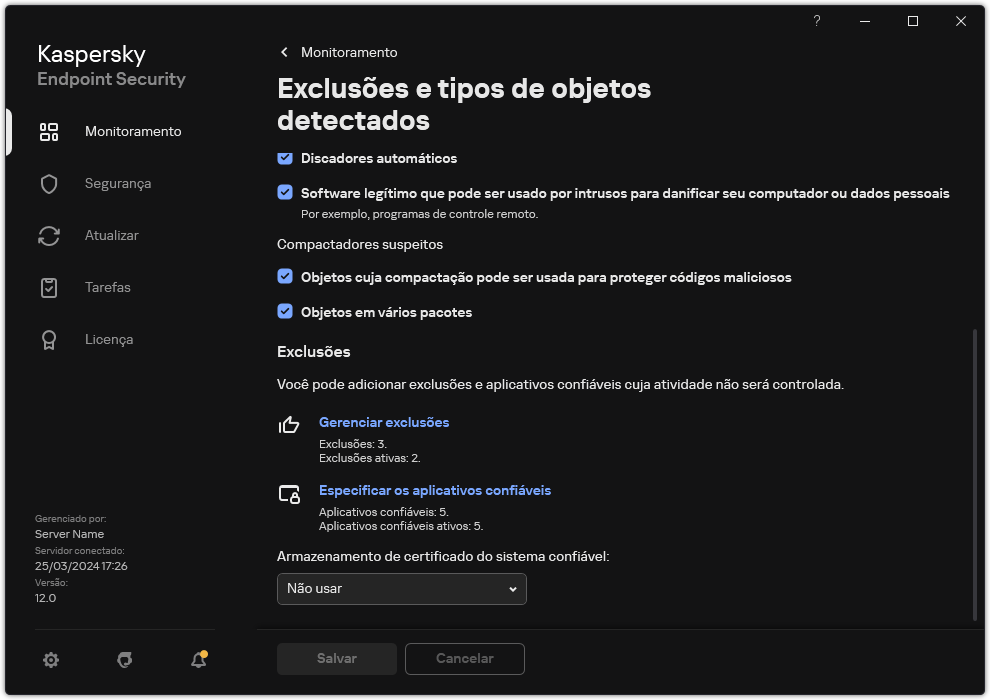Open the Segurança shield icon
Image resolution: width=990 pixels, height=700 pixels.
click(x=48, y=183)
